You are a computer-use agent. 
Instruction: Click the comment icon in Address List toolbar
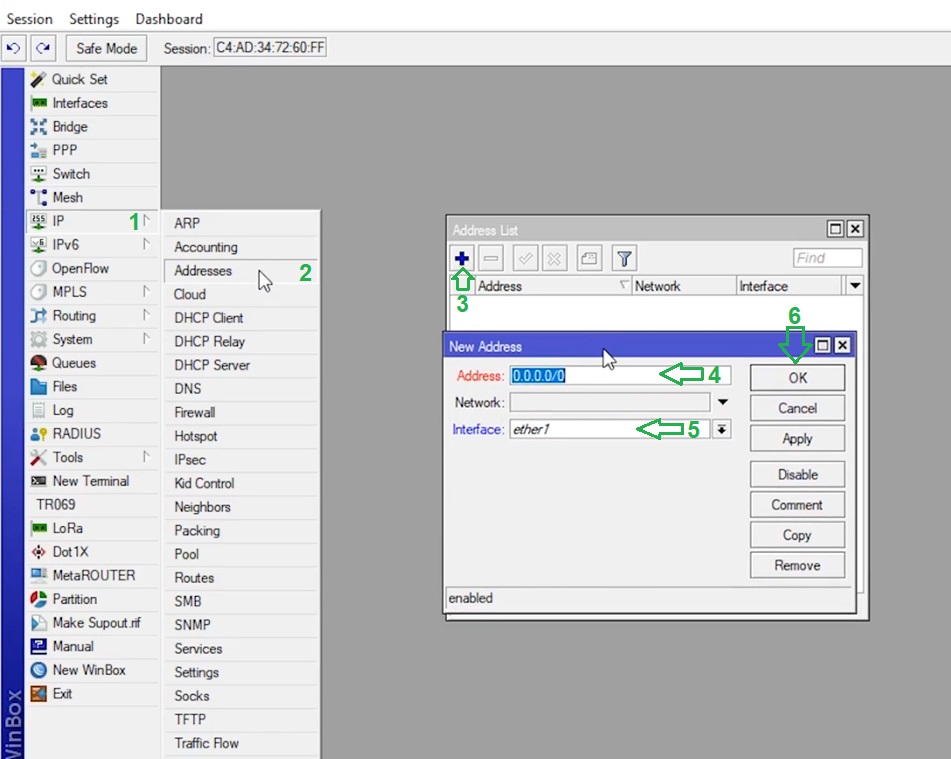pos(589,258)
